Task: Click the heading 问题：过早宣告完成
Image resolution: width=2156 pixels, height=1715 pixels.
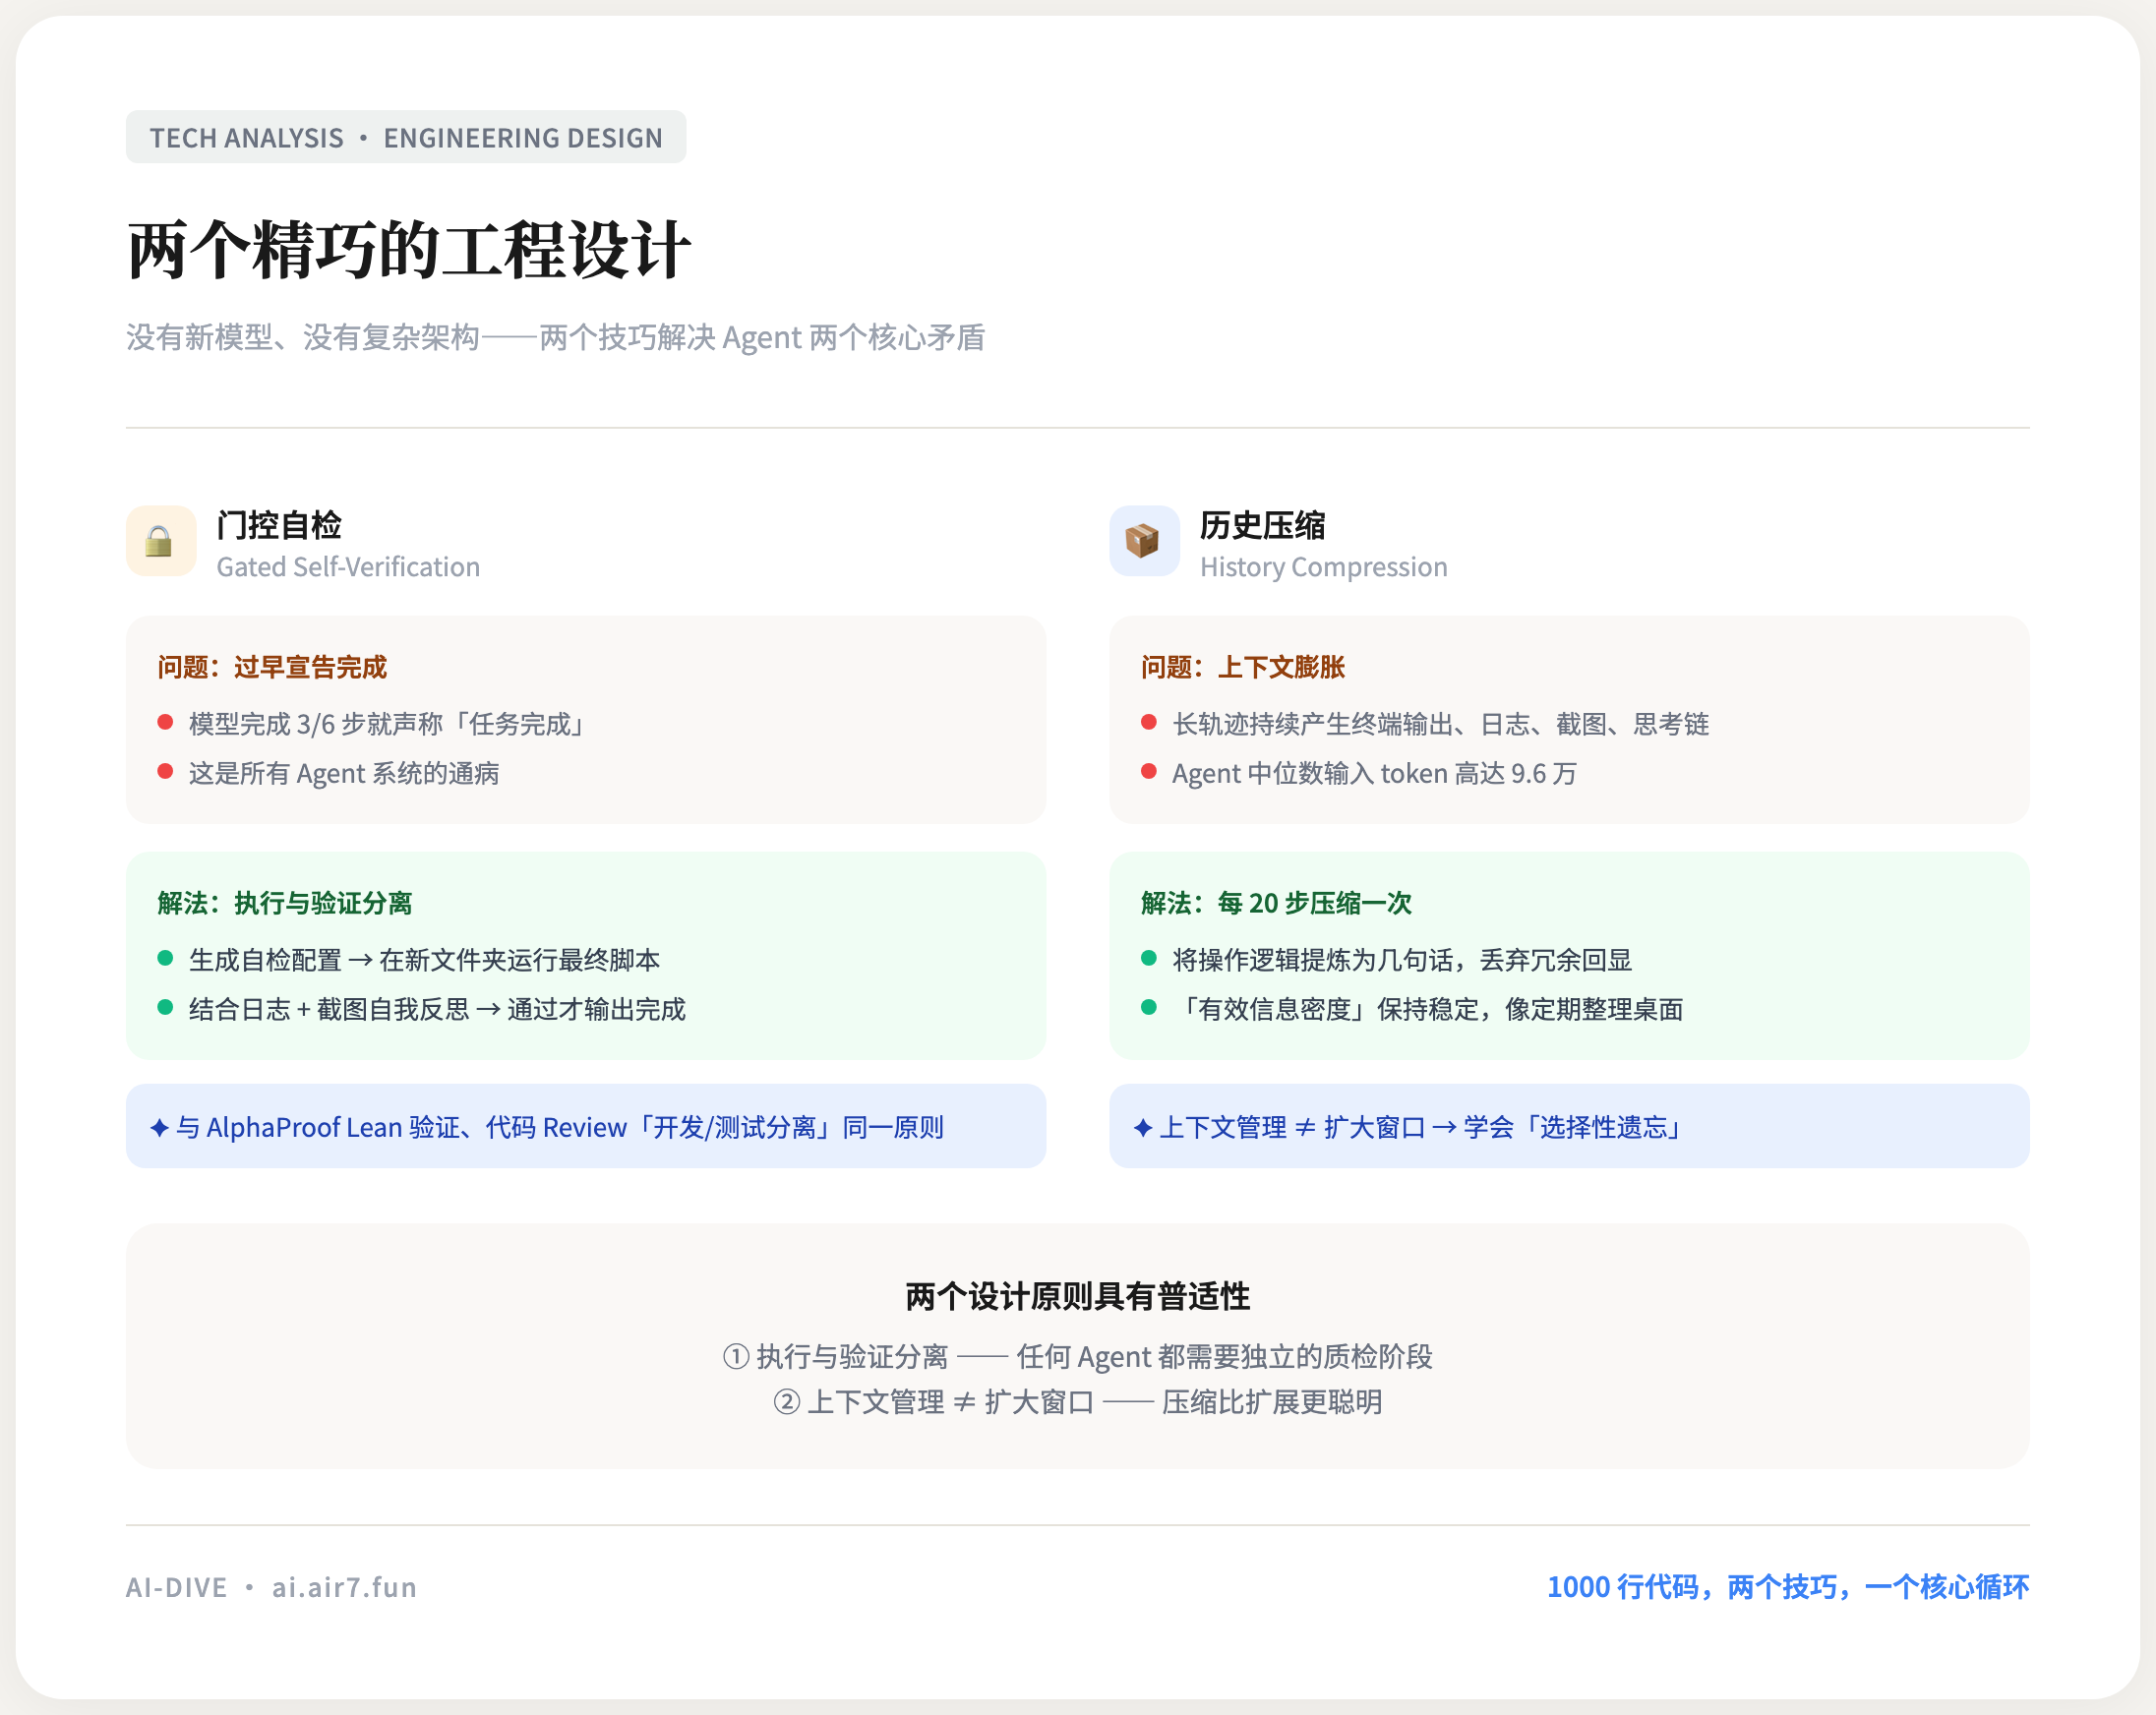Action: pyautogui.click(x=272, y=667)
